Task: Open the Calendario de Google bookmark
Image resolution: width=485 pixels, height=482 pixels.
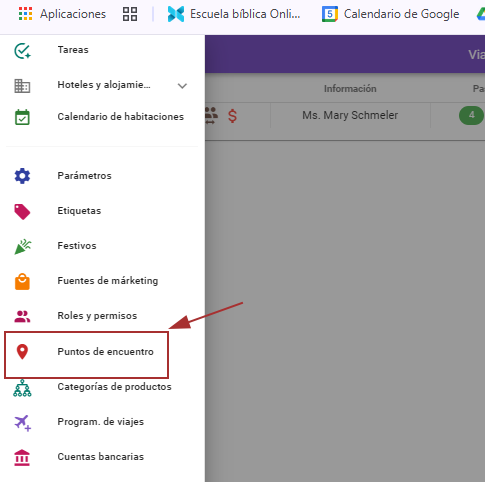Action: point(390,14)
